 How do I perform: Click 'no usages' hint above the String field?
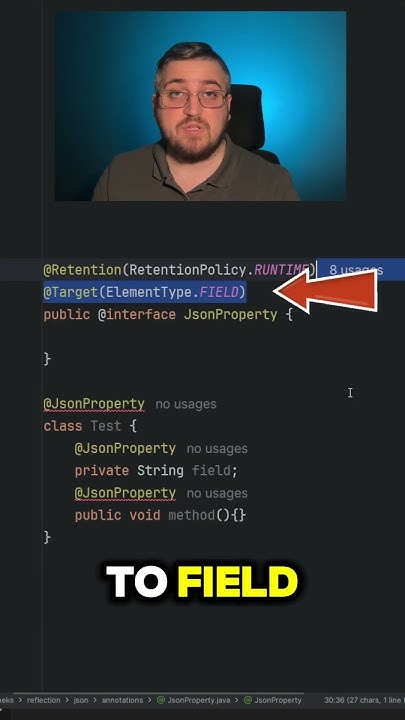coord(217,449)
